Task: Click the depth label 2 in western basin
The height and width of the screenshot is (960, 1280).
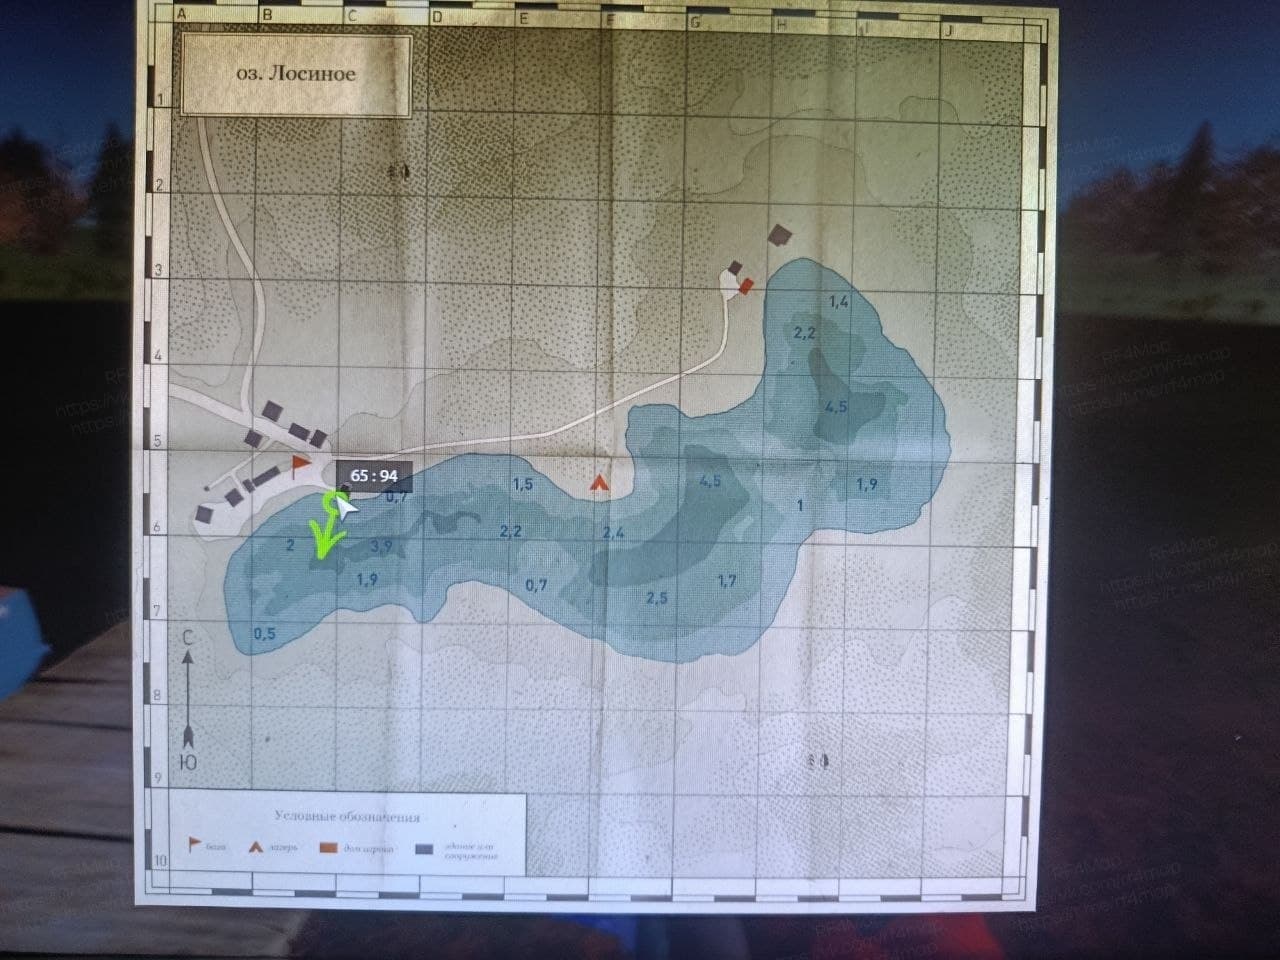Action: pos(289,546)
